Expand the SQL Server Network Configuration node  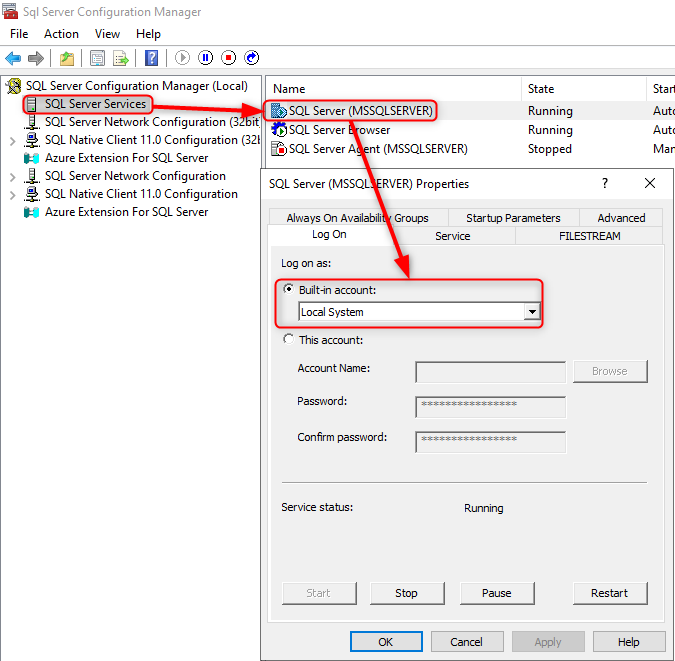click(x=12, y=177)
